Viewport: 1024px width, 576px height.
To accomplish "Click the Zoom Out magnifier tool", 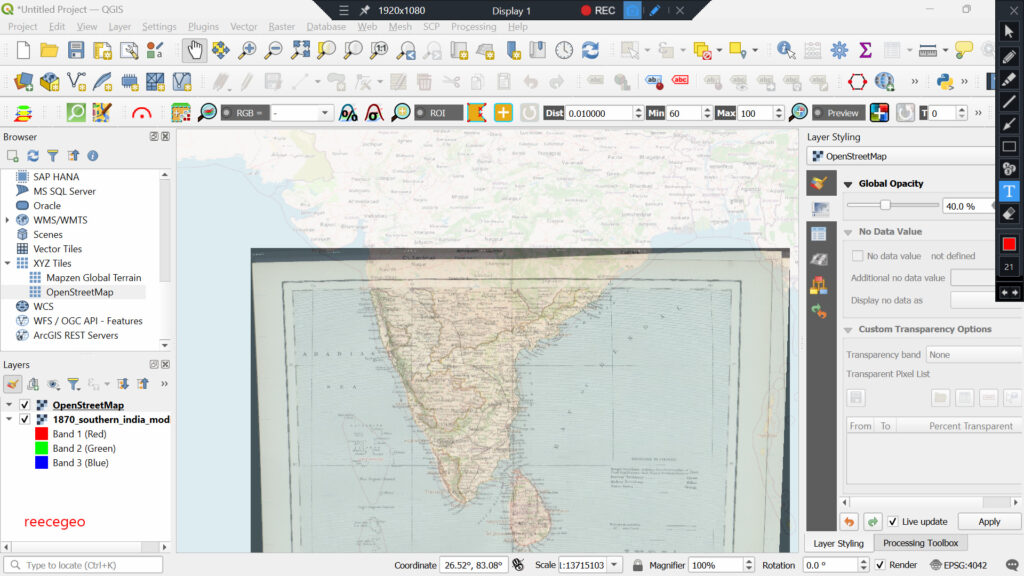I will (273, 50).
